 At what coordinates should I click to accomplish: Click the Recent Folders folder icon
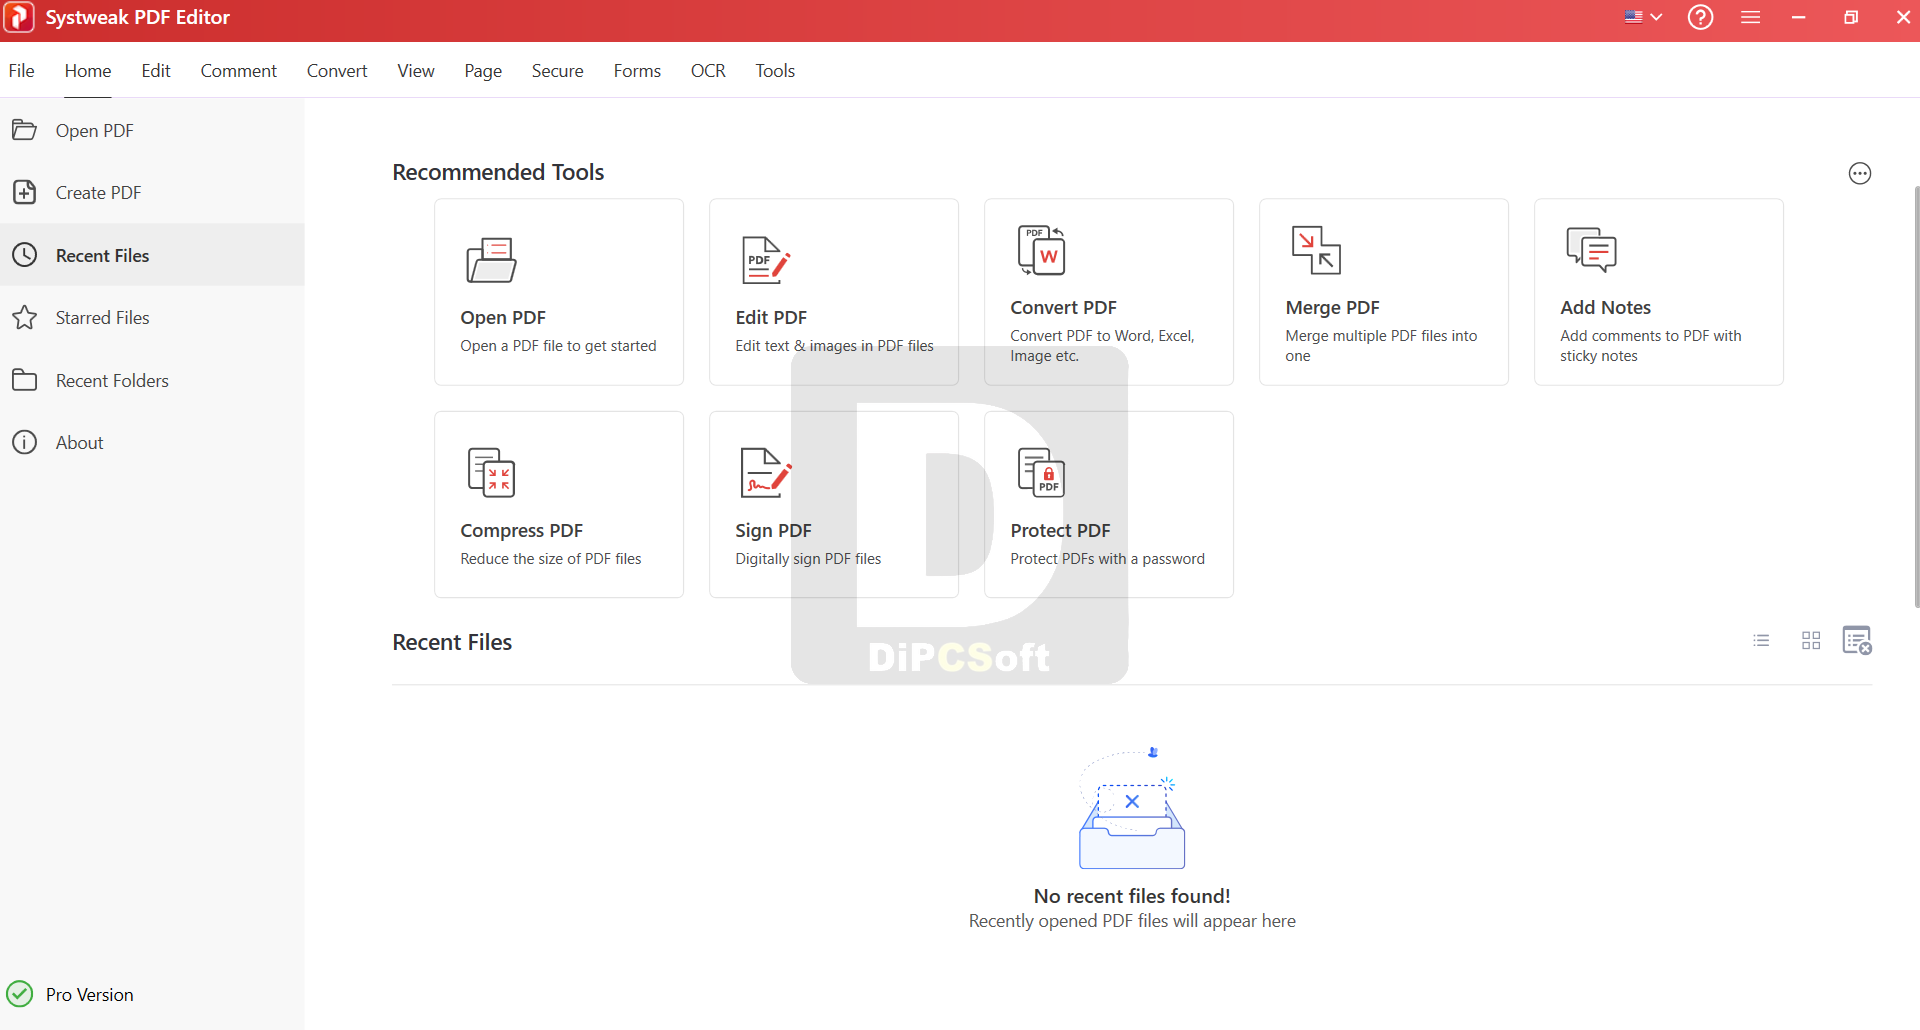[x=24, y=380]
